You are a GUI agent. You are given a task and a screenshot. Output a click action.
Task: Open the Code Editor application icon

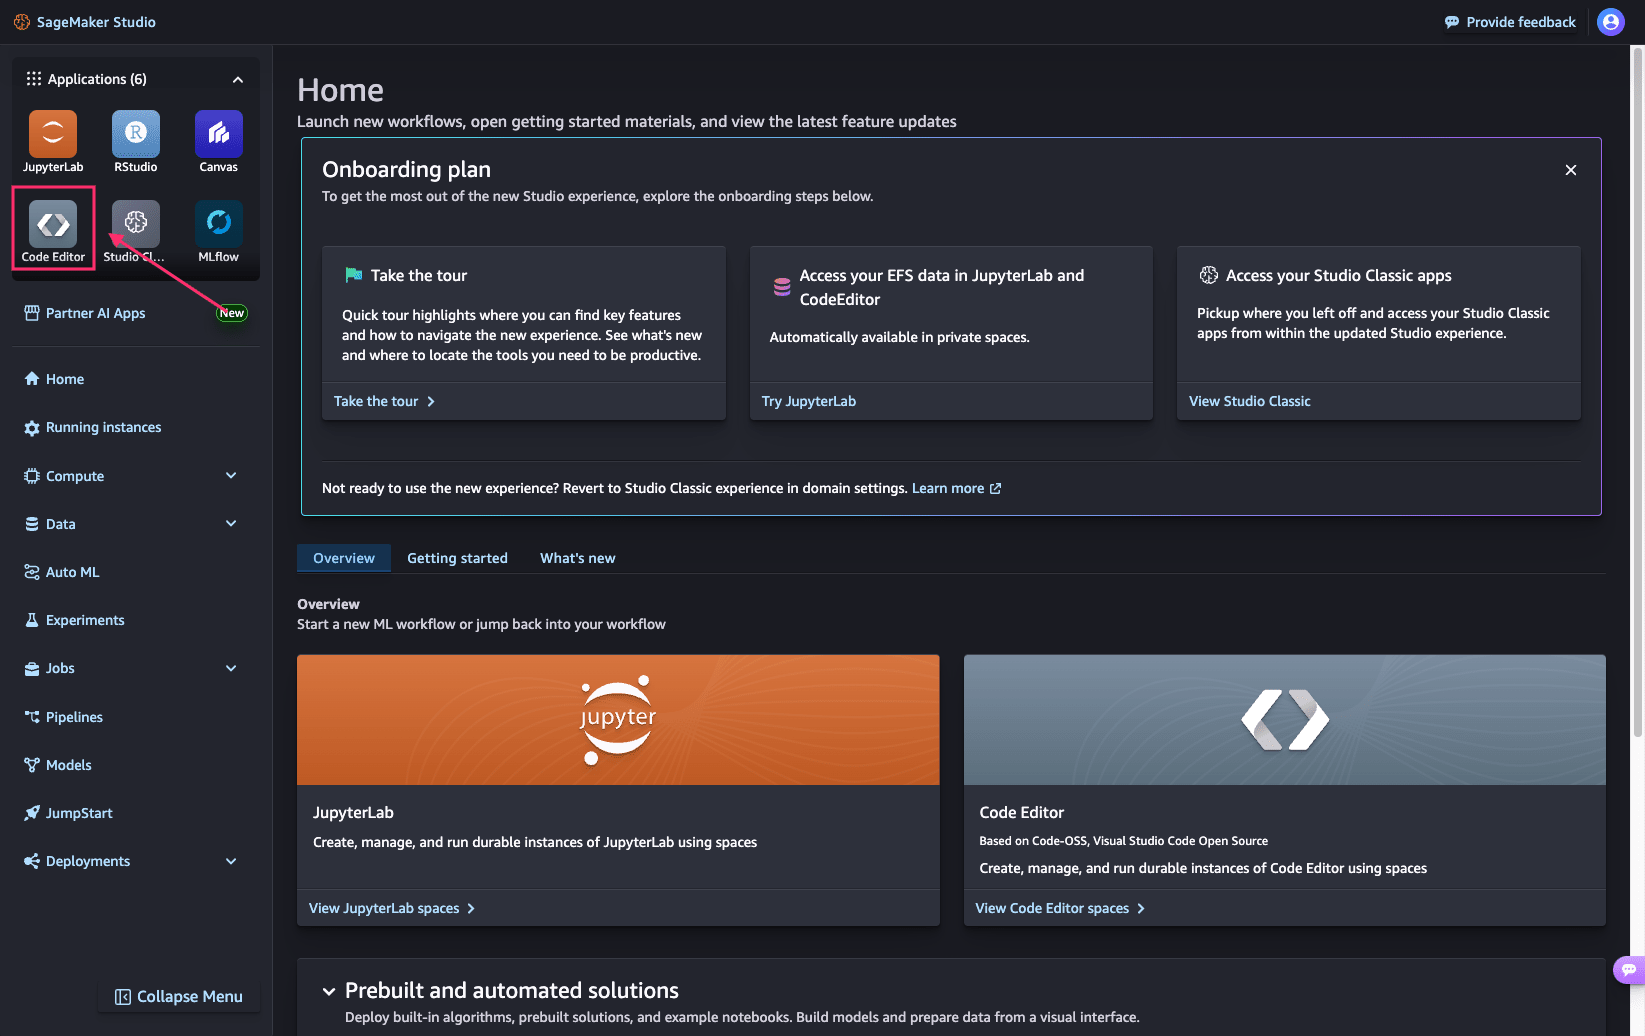pos(53,224)
